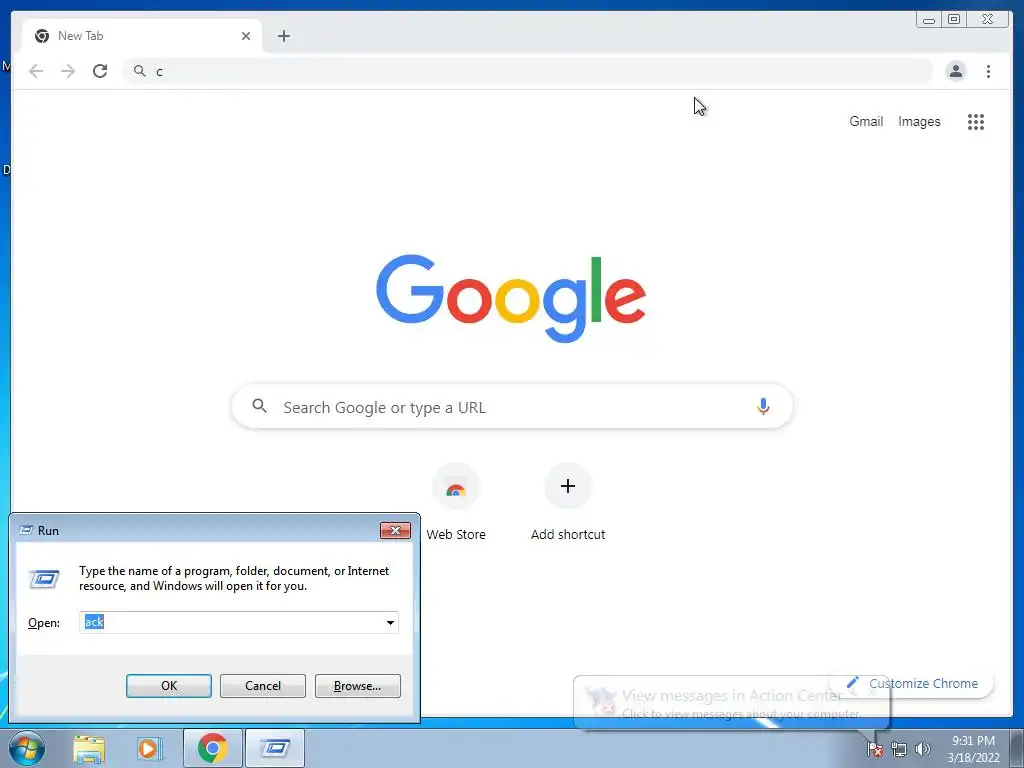Click the Run icon in the dialog title bar
This screenshot has width=1024, height=768.
tap(26, 530)
